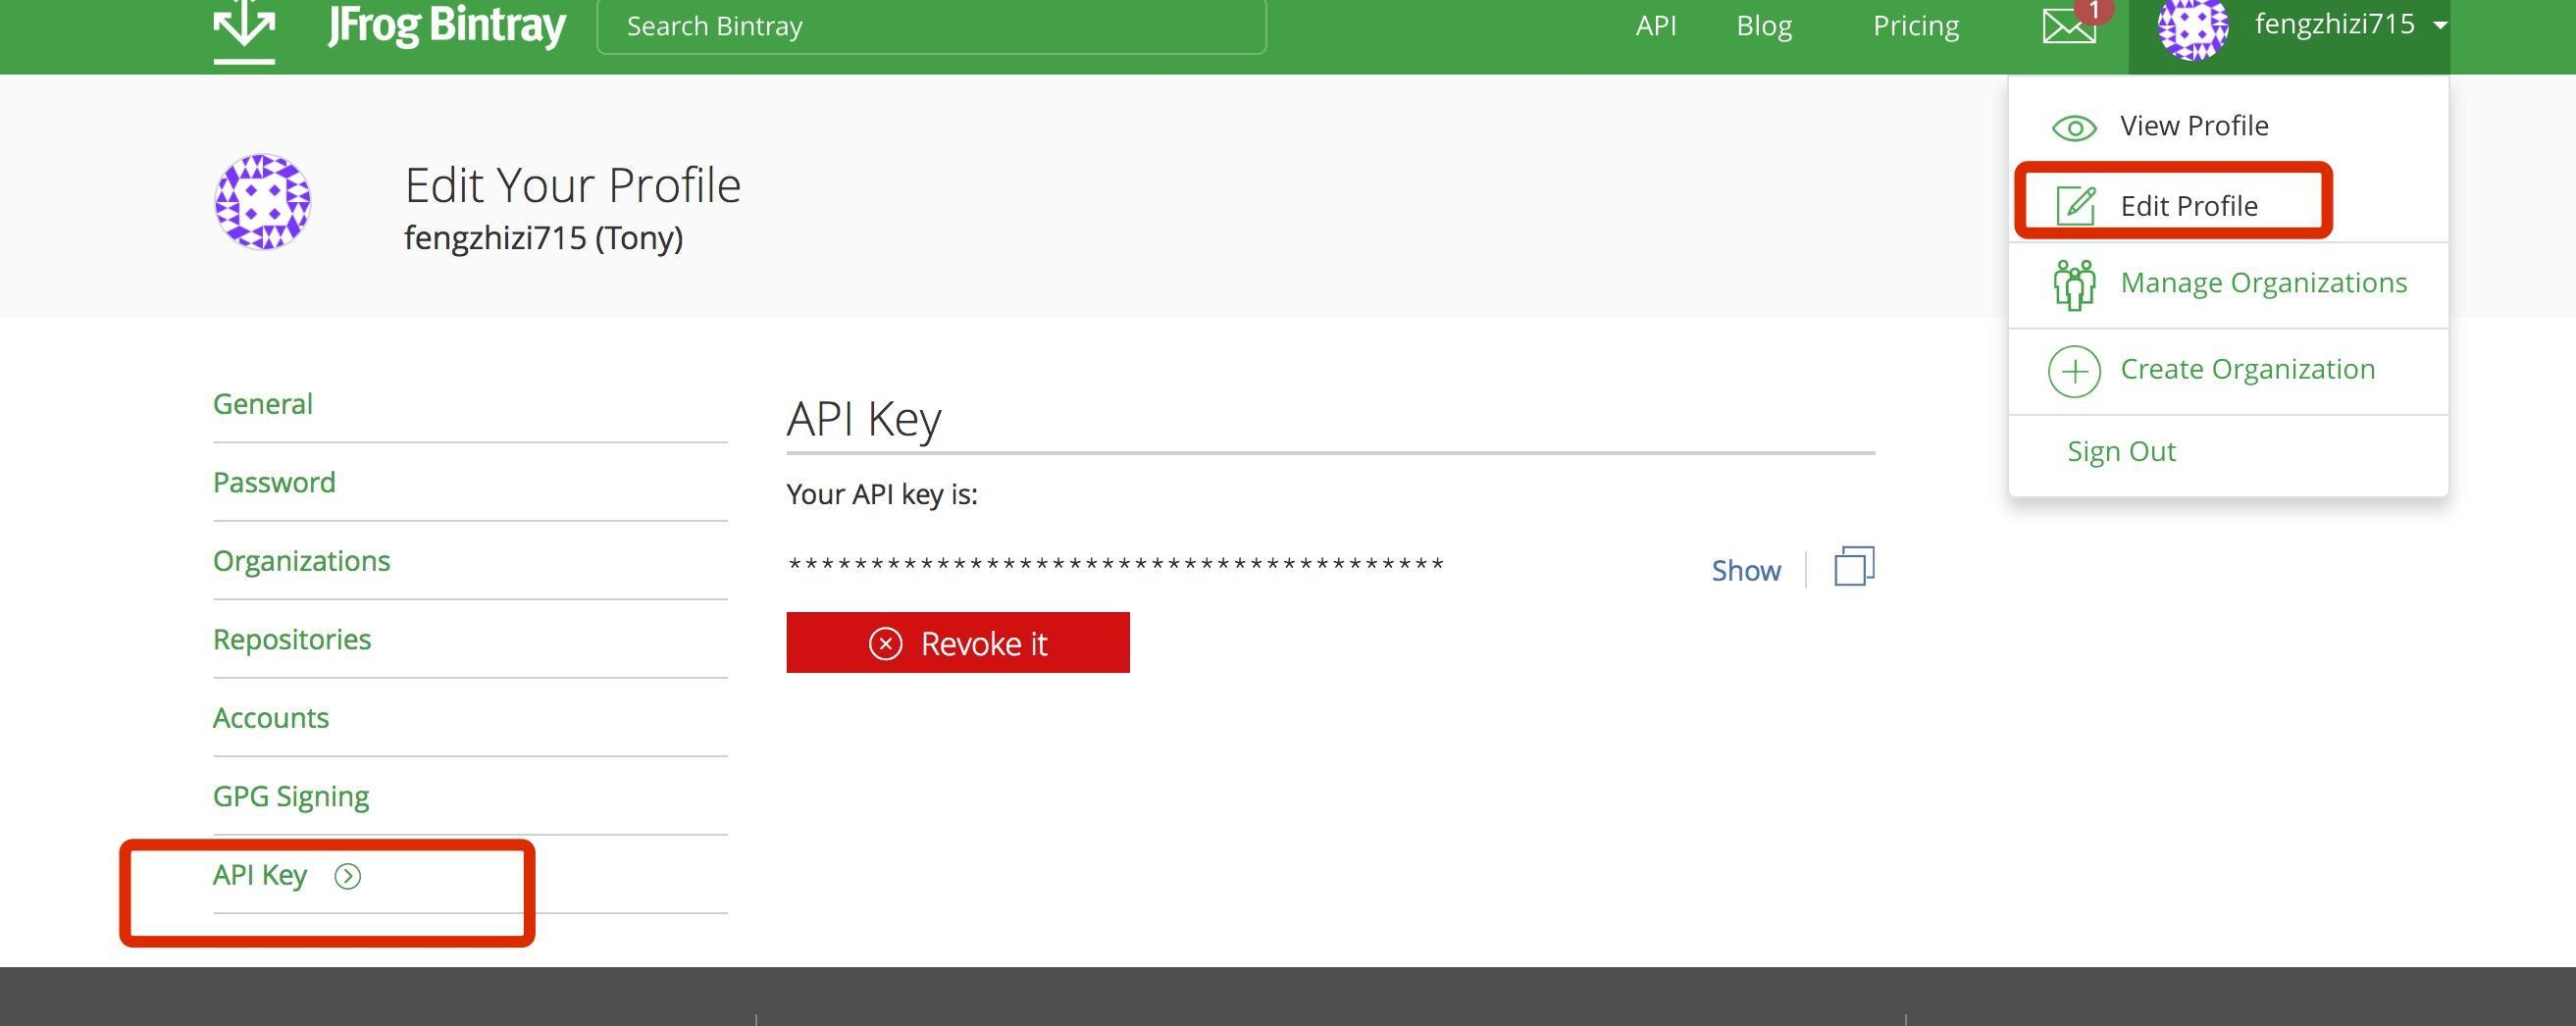Viewport: 2576px width, 1026px height.
Task: Click the "Edit Your Profile" heading
Action: point(572,185)
